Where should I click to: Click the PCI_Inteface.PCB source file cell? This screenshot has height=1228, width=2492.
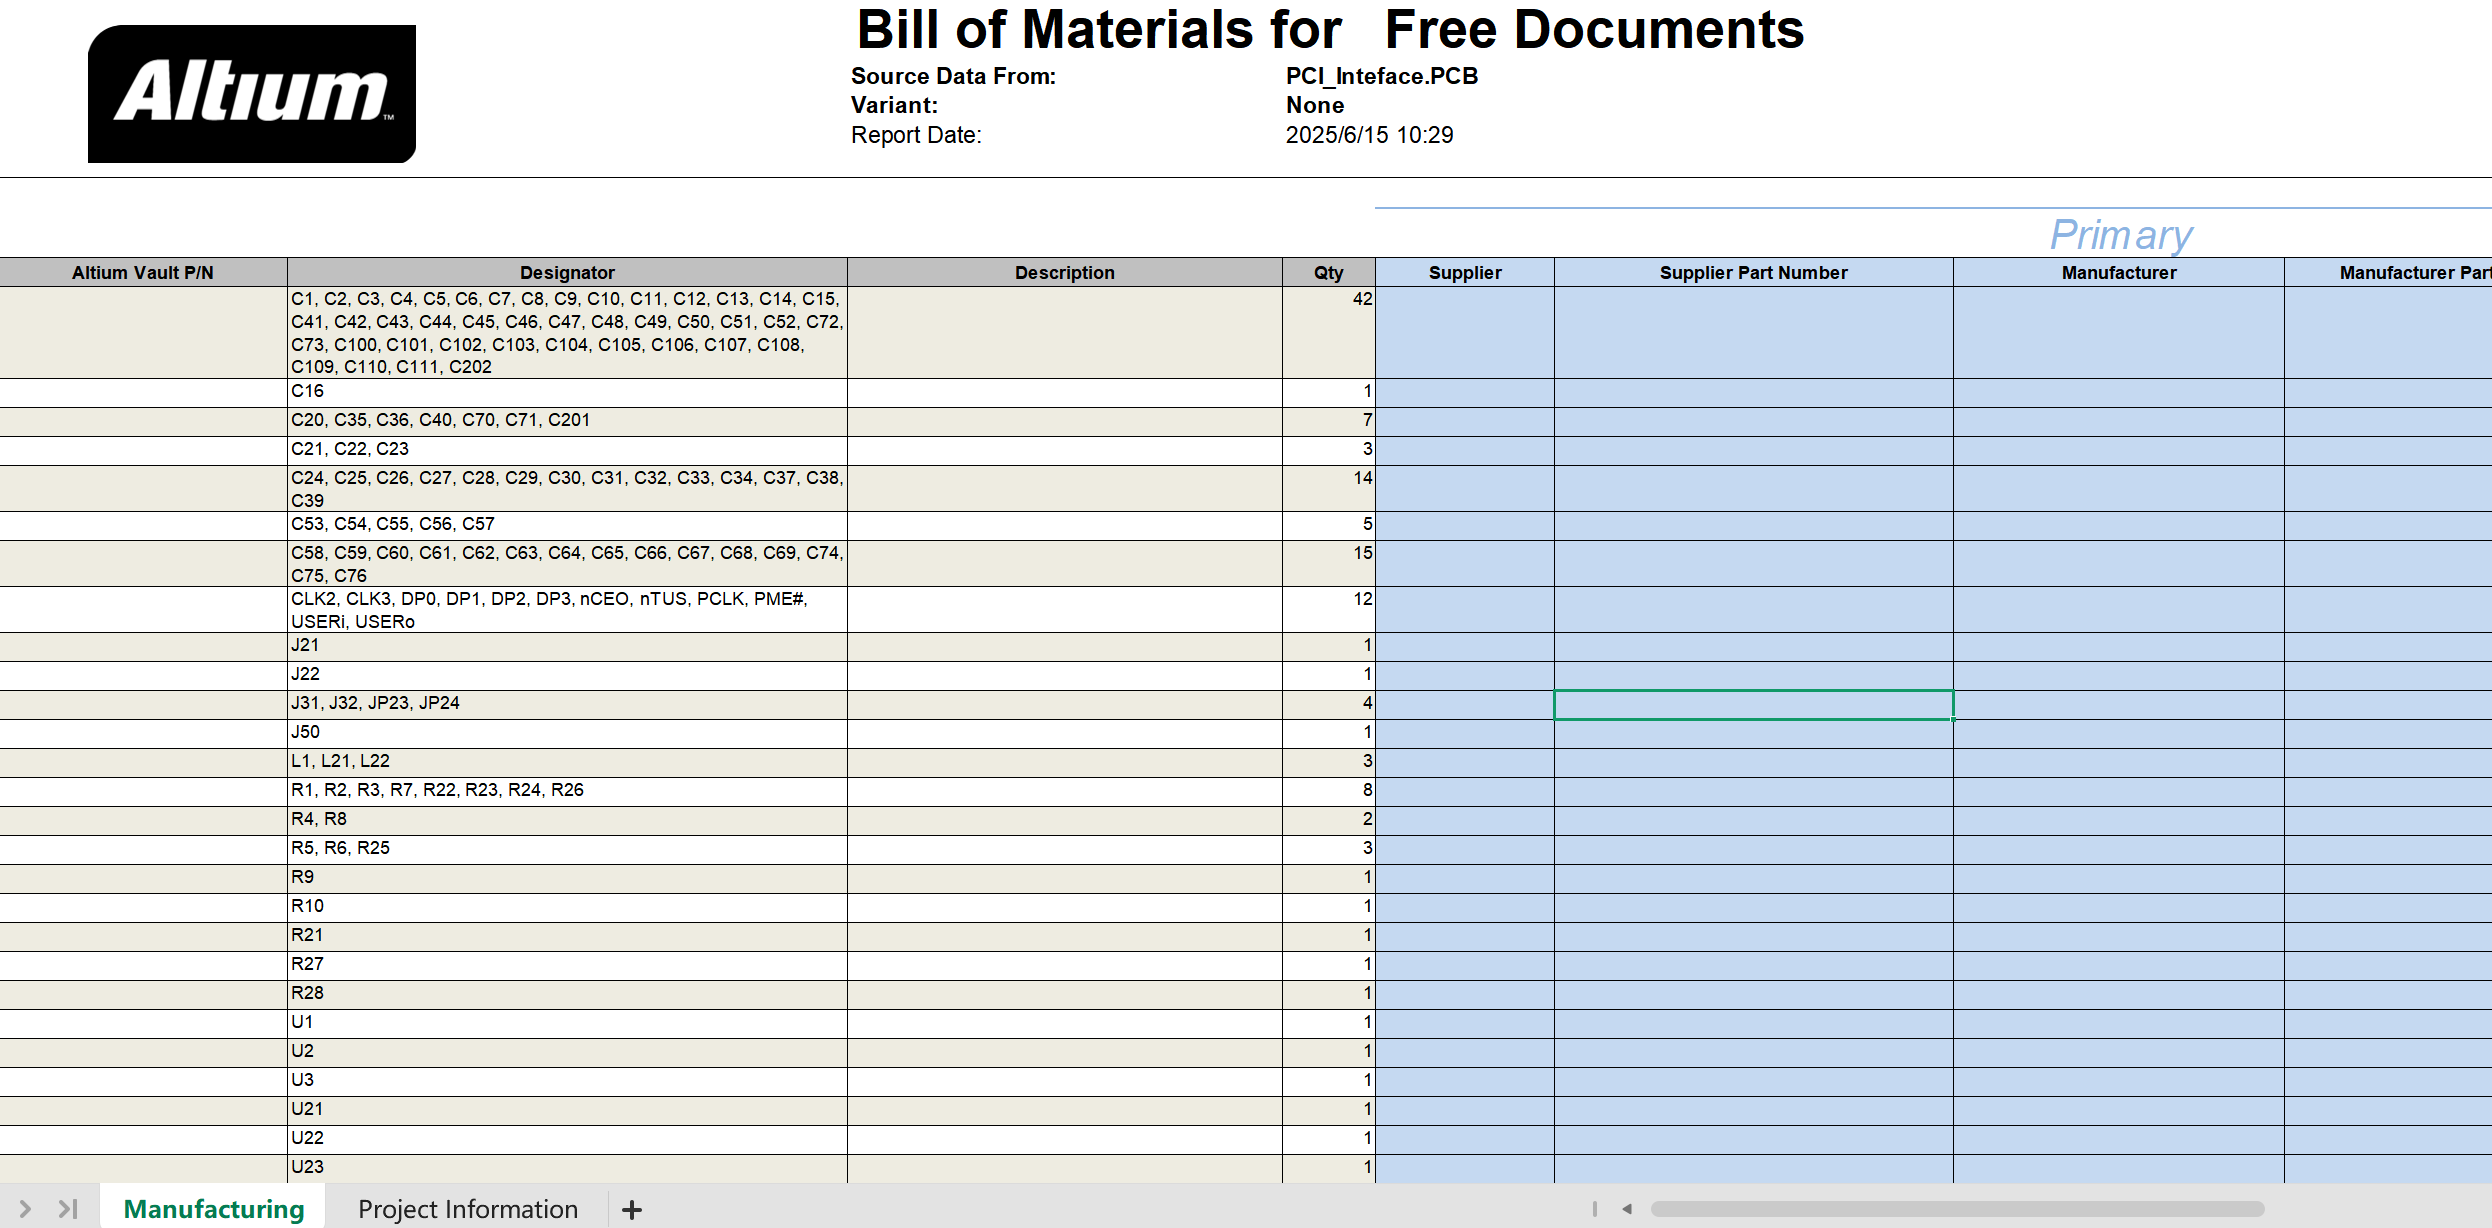(x=1381, y=76)
